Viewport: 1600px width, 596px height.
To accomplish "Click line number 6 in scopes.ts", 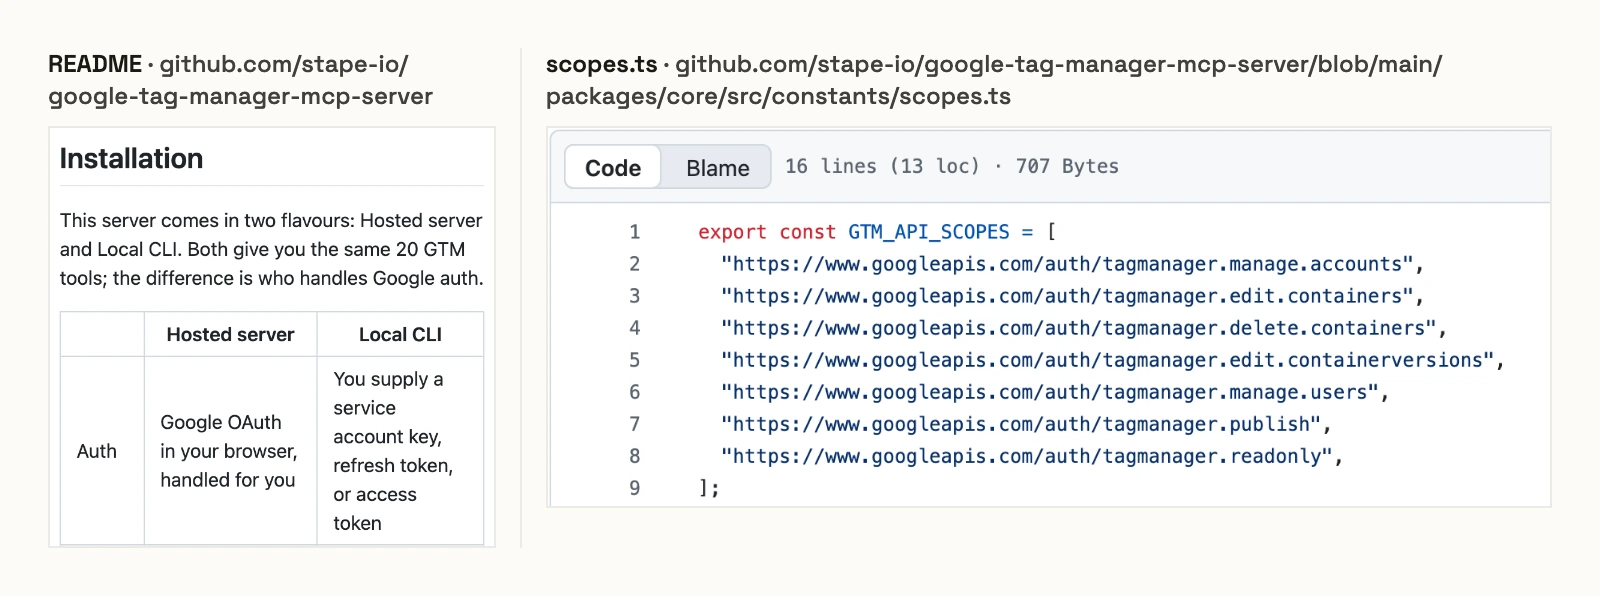I will (x=634, y=392).
